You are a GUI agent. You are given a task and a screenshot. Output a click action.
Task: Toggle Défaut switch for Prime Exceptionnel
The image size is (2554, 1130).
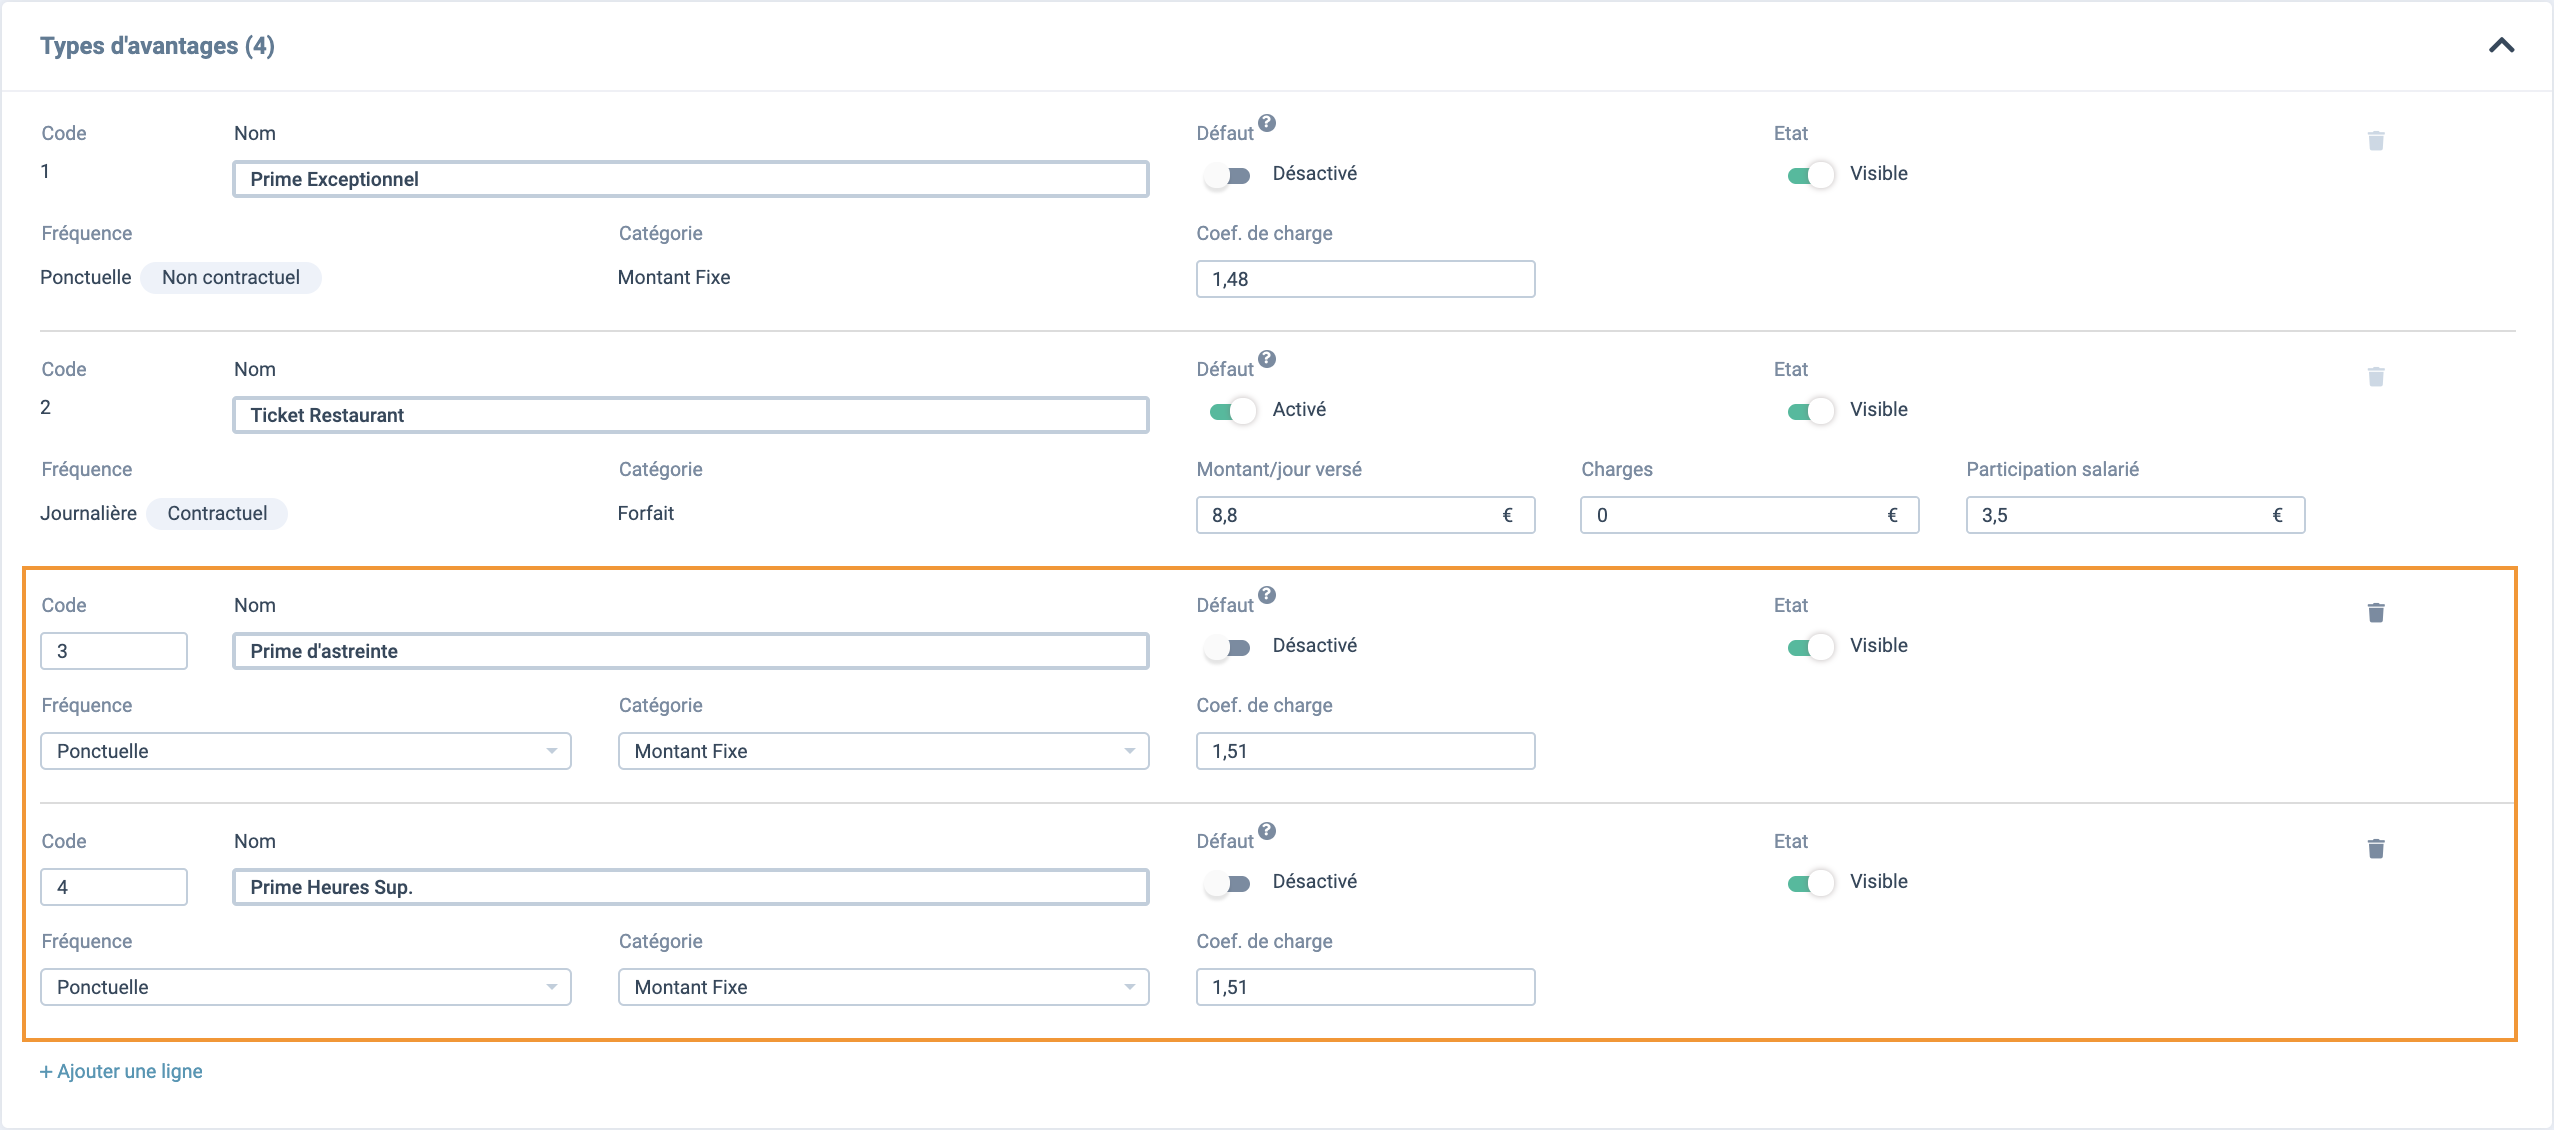1228,176
